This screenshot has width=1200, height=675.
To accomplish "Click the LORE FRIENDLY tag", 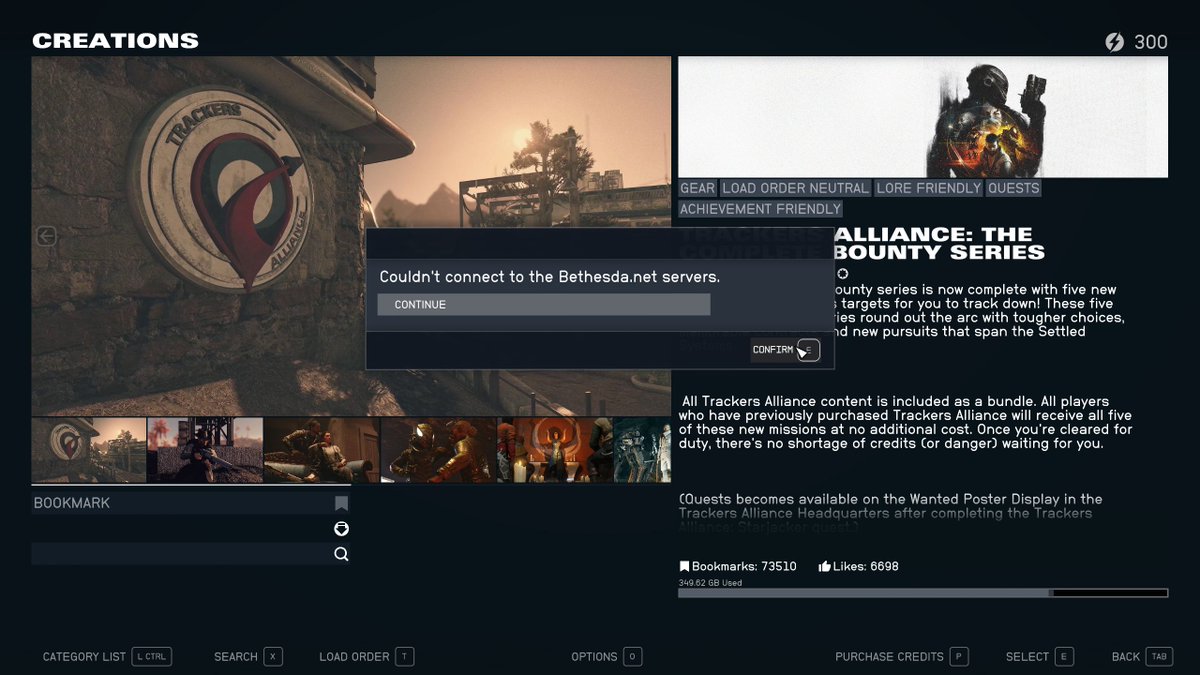I will pyautogui.click(x=929, y=188).
